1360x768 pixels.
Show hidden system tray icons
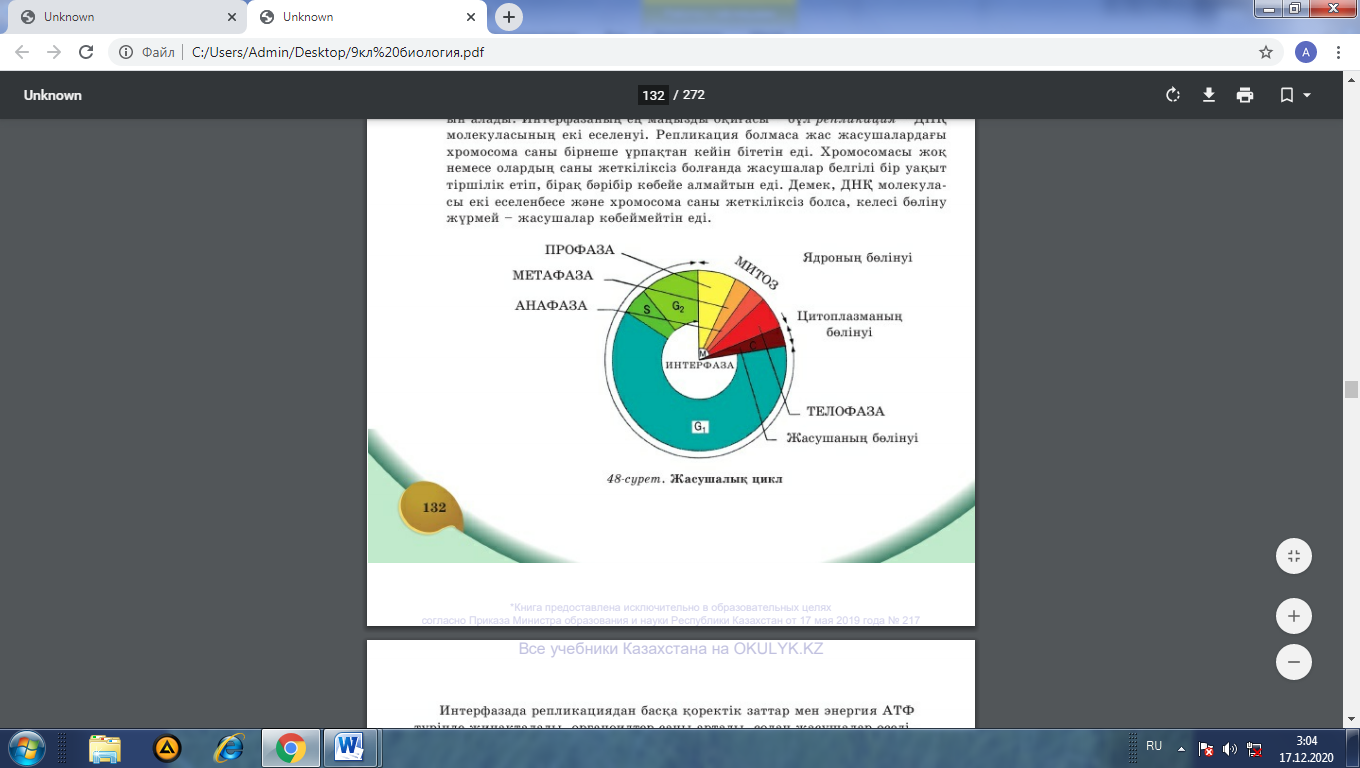click(1182, 747)
